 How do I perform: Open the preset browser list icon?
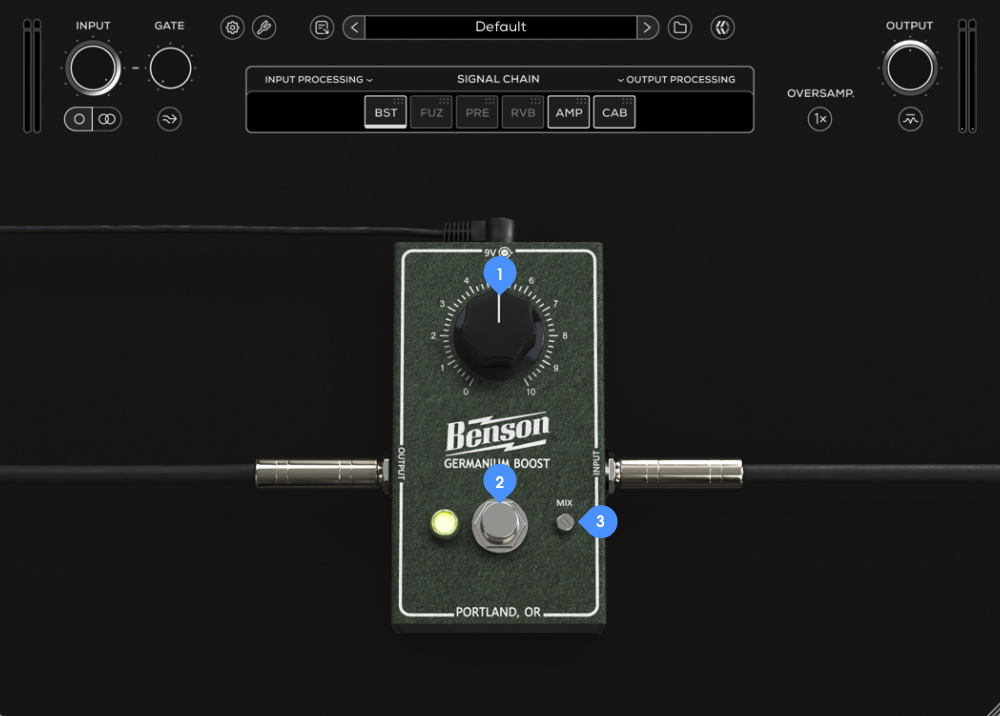click(322, 27)
